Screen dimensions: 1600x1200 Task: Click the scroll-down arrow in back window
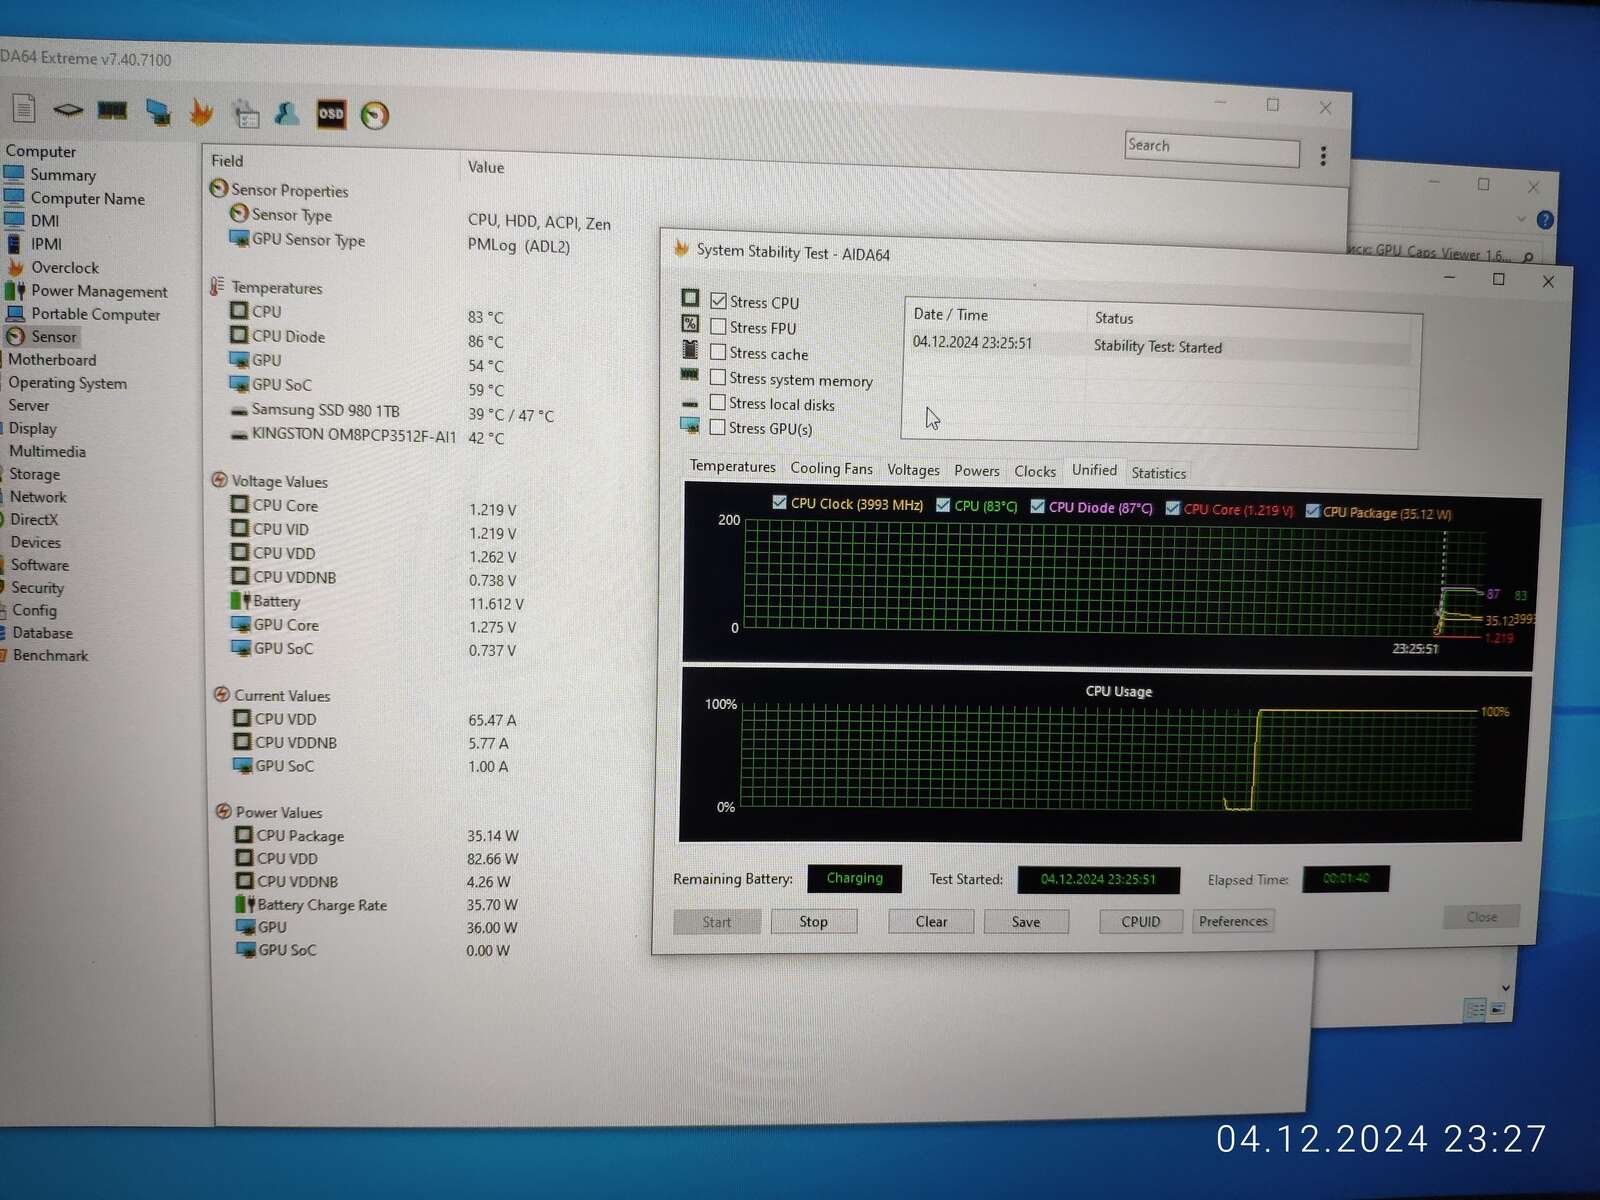tap(1506, 988)
